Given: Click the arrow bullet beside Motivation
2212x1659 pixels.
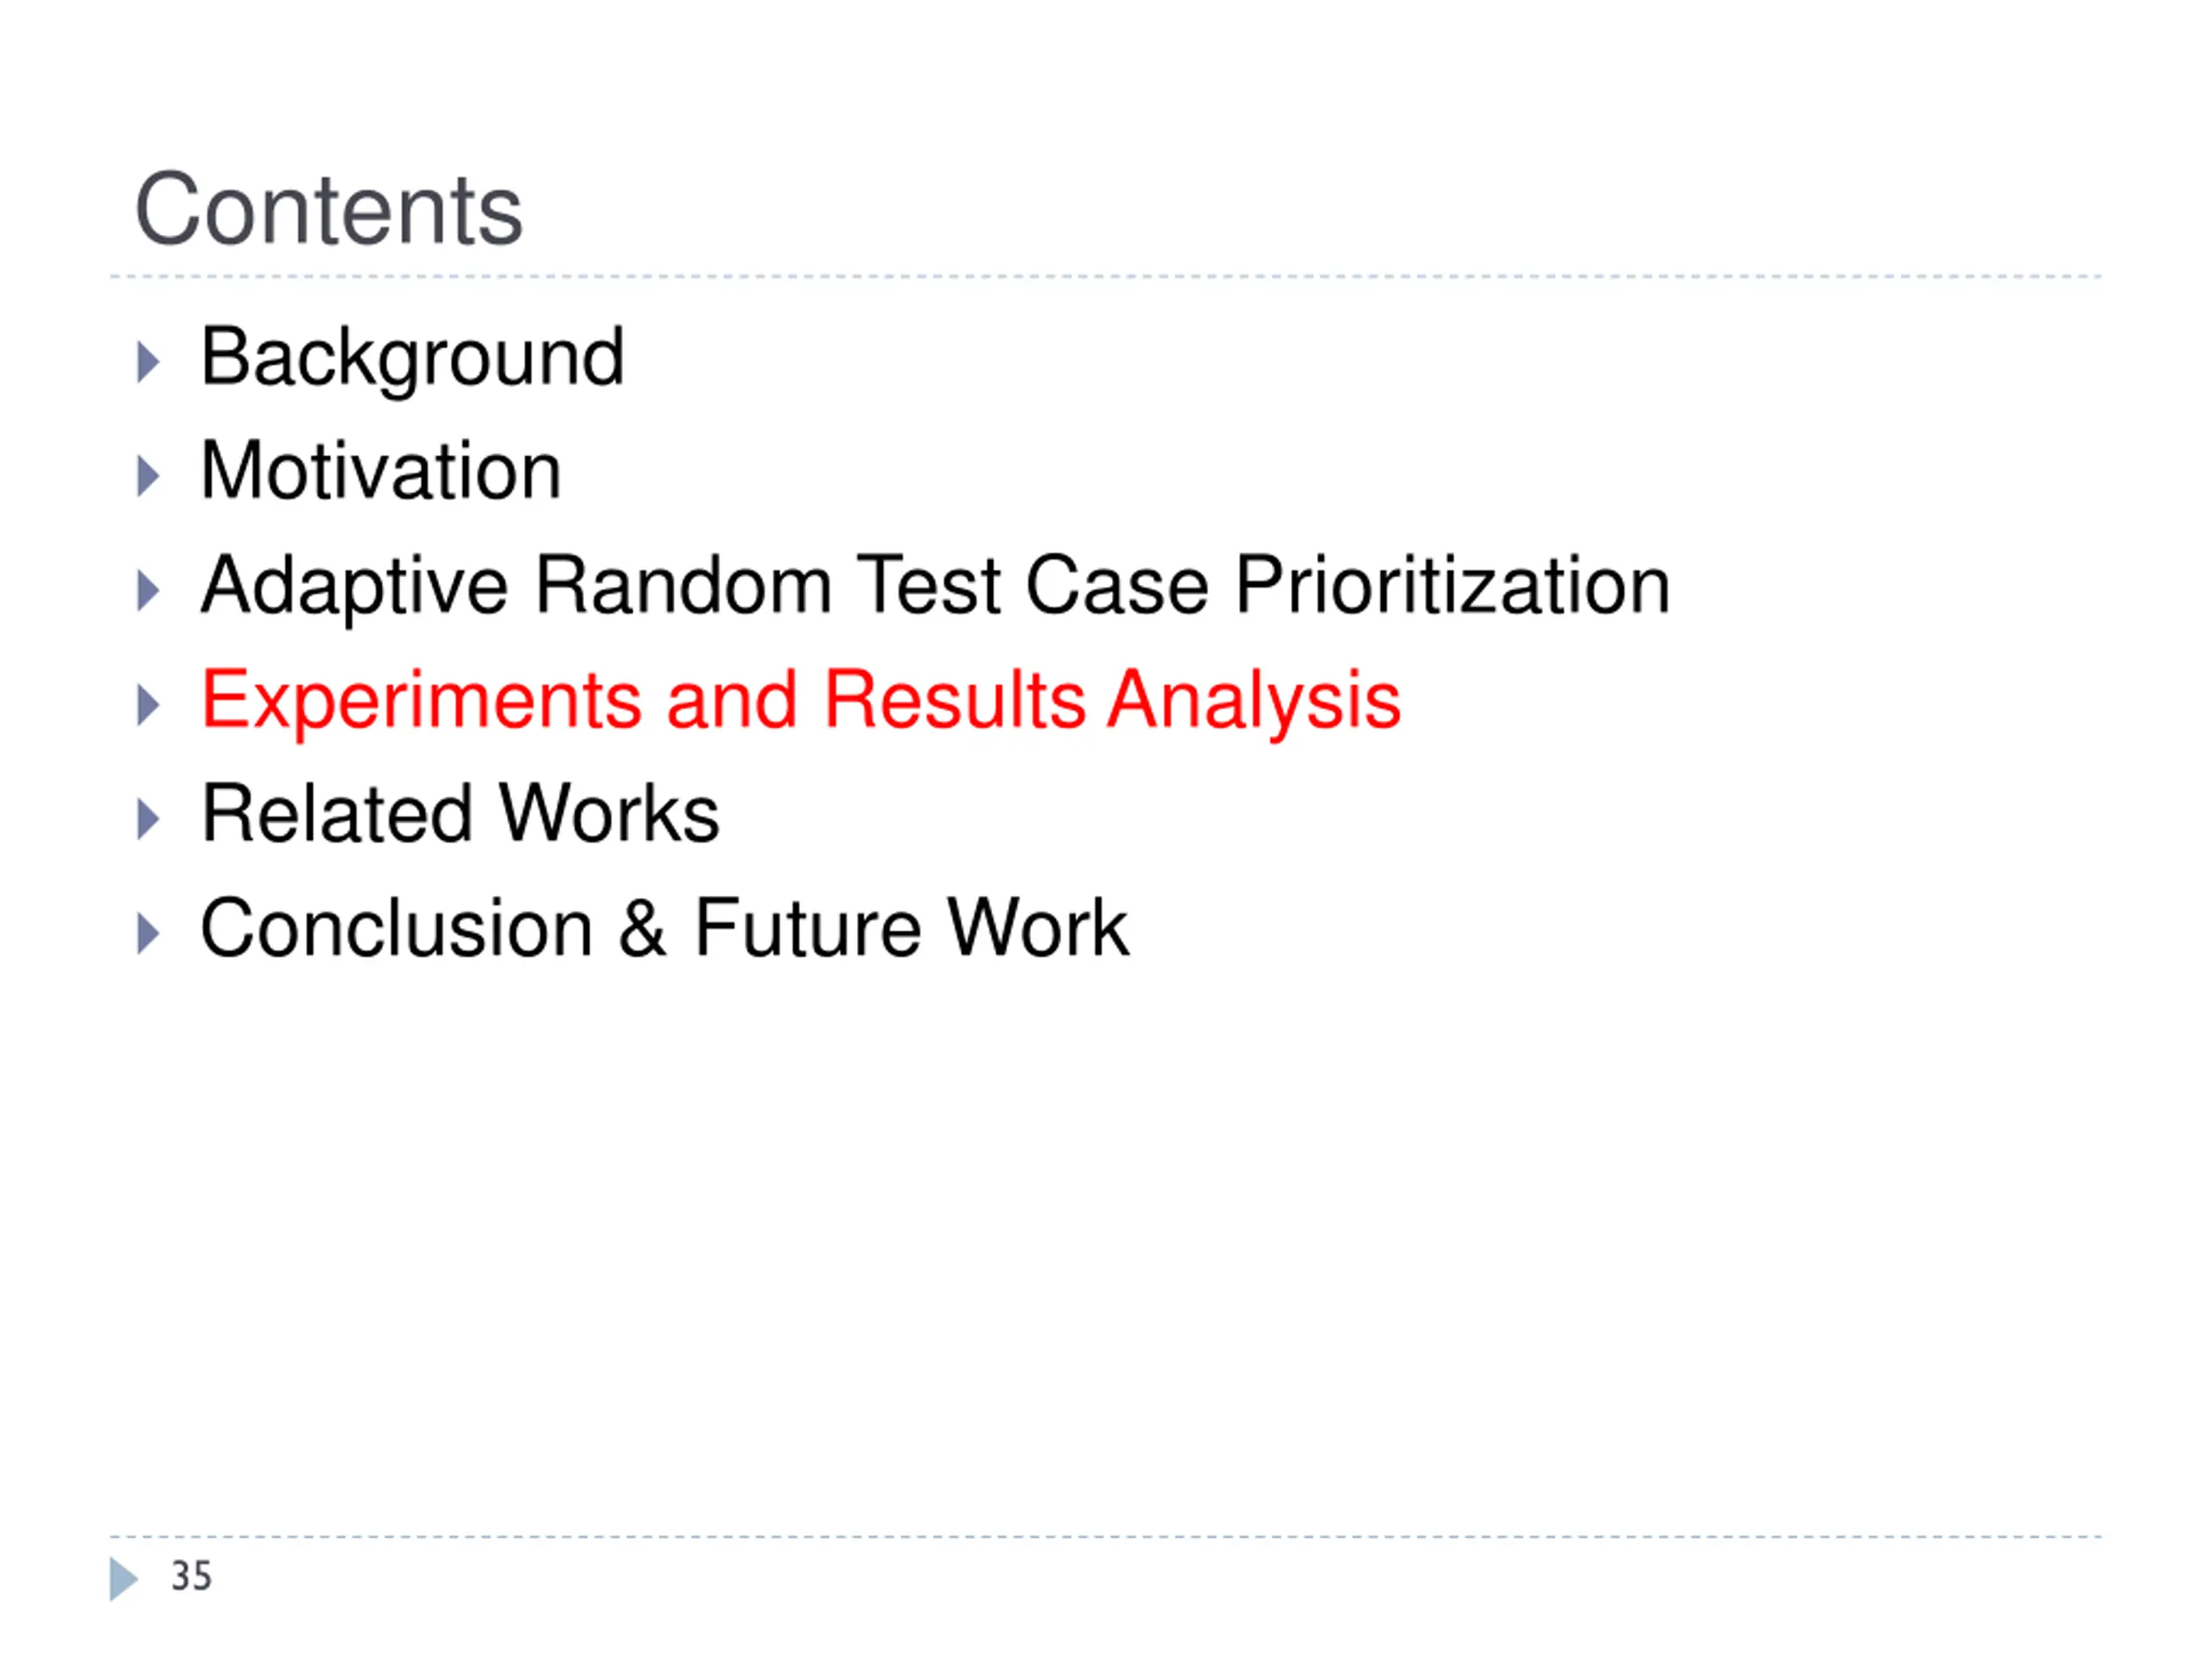Looking at the screenshot, I should [x=148, y=476].
